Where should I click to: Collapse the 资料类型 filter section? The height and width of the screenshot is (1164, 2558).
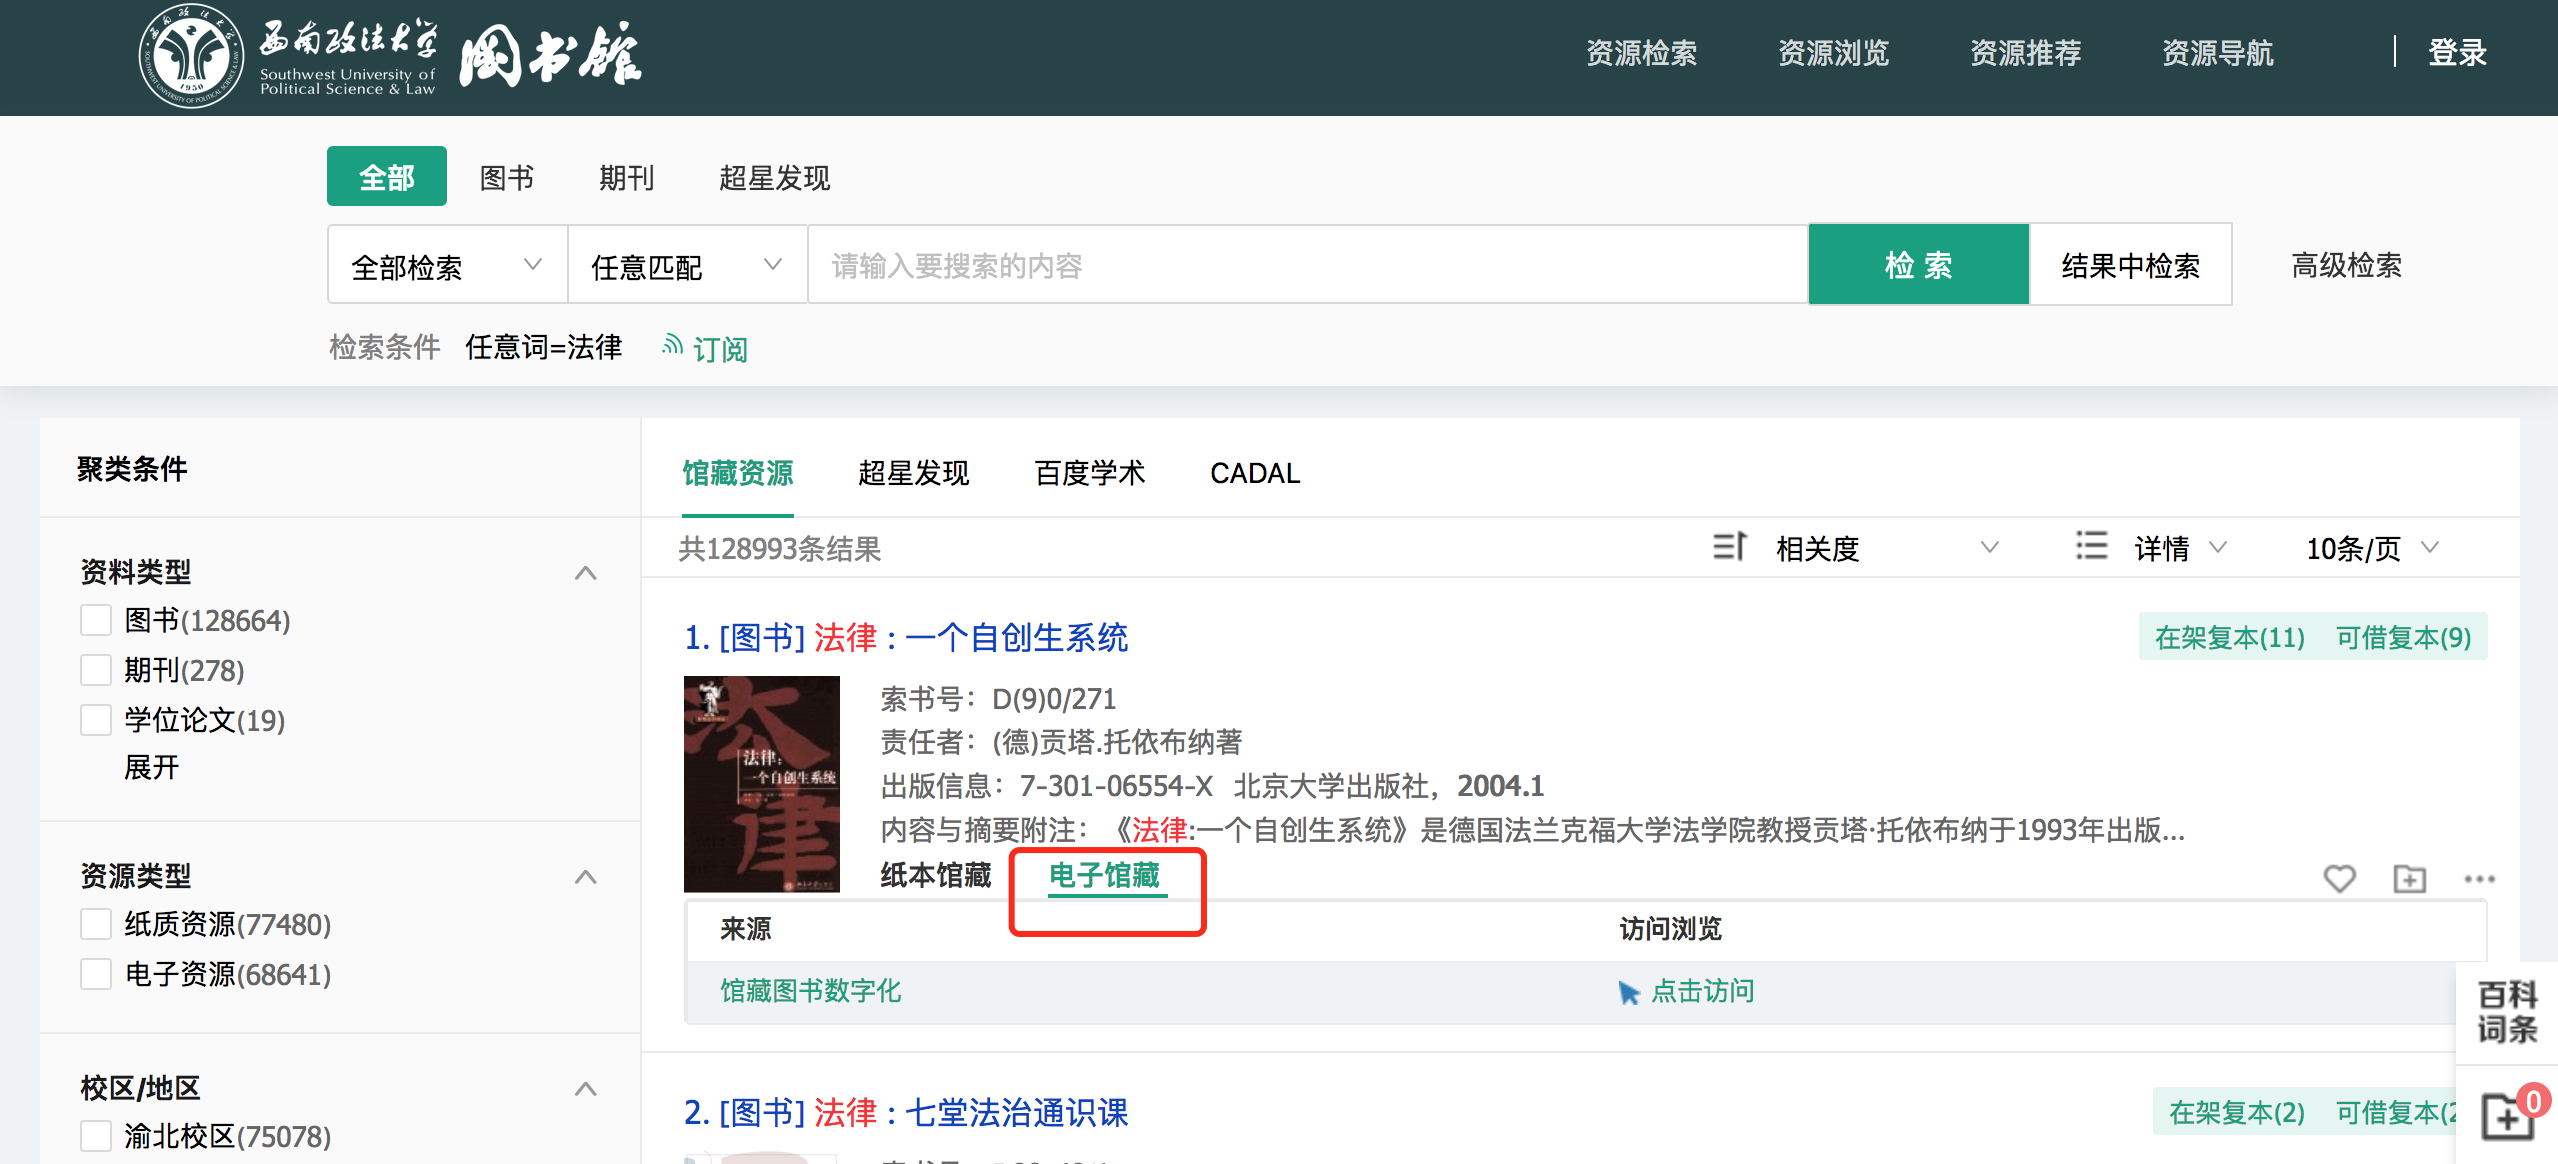pyautogui.click(x=586, y=573)
